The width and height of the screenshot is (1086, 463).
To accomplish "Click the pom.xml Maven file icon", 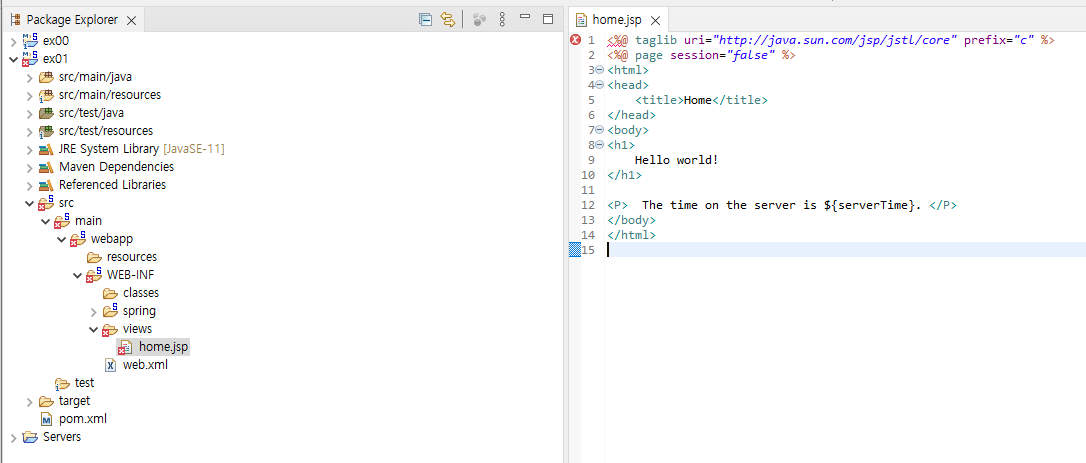I will click(46, 419).
